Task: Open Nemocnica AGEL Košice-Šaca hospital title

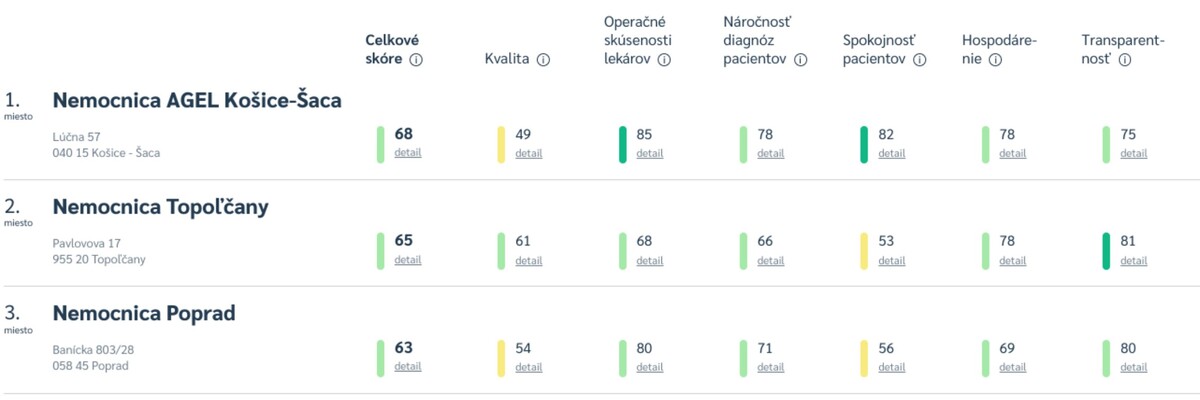Action: [197, 100]
